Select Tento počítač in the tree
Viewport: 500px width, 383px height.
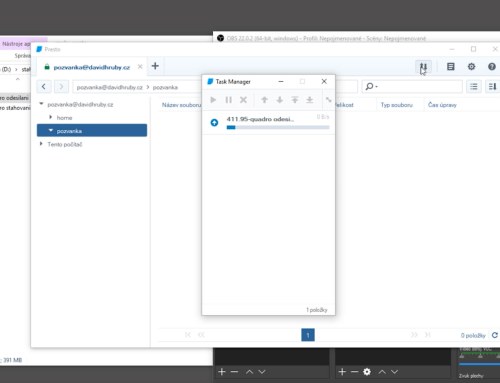pyautogui.click(x=65, y=144)
